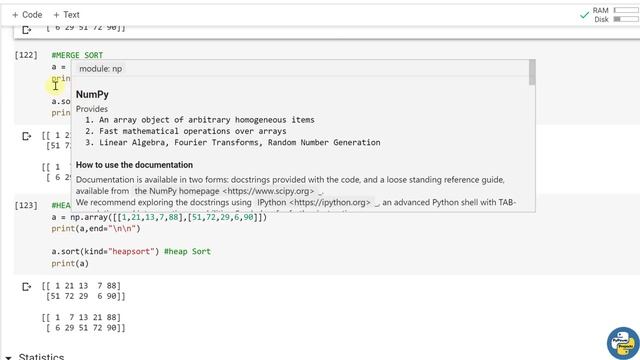Add a new Code cell
Image resolution: width=640 pixels, height=360 pixels.
27,15
